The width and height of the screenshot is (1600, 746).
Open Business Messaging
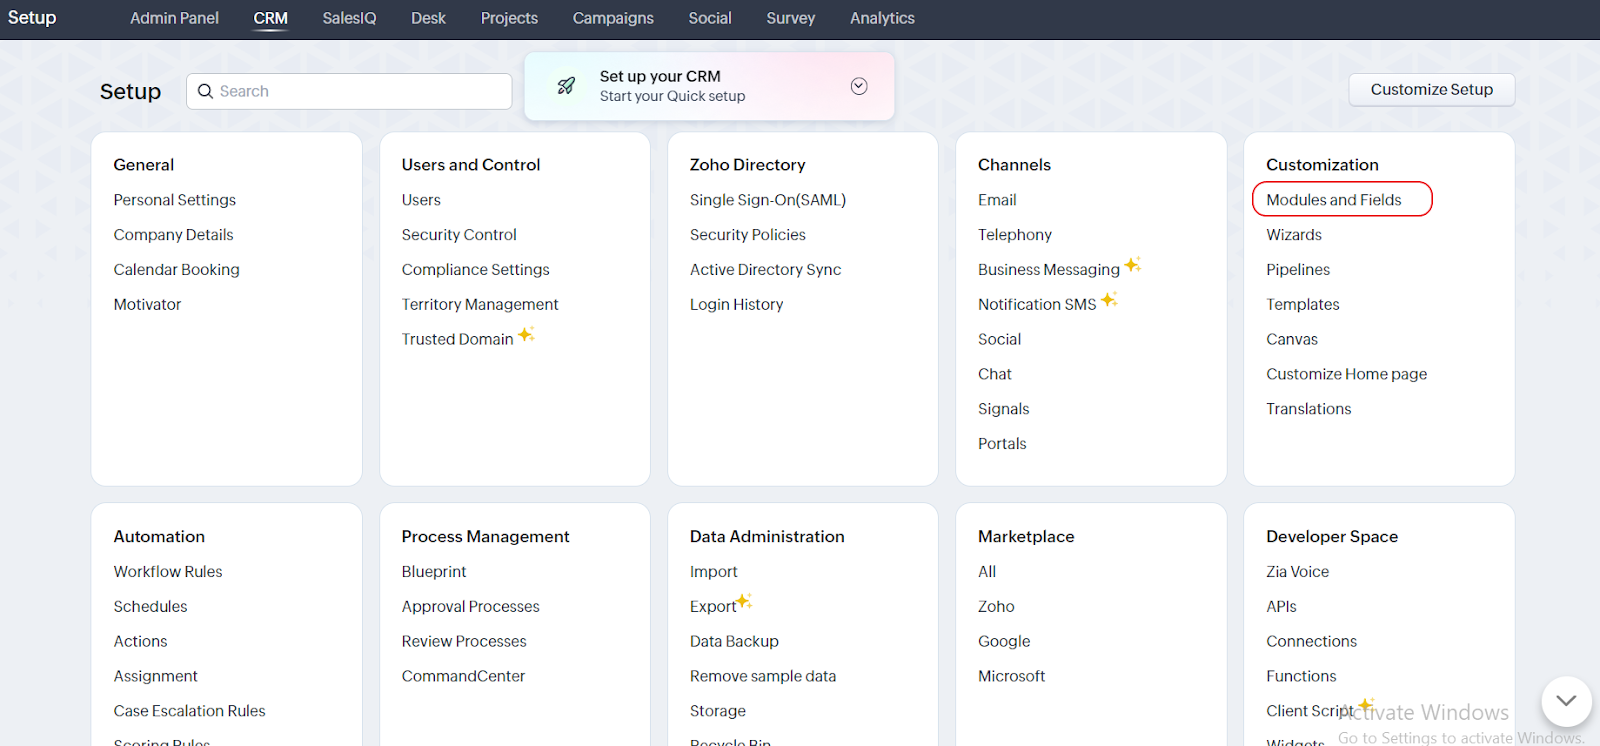[1049, 270]
